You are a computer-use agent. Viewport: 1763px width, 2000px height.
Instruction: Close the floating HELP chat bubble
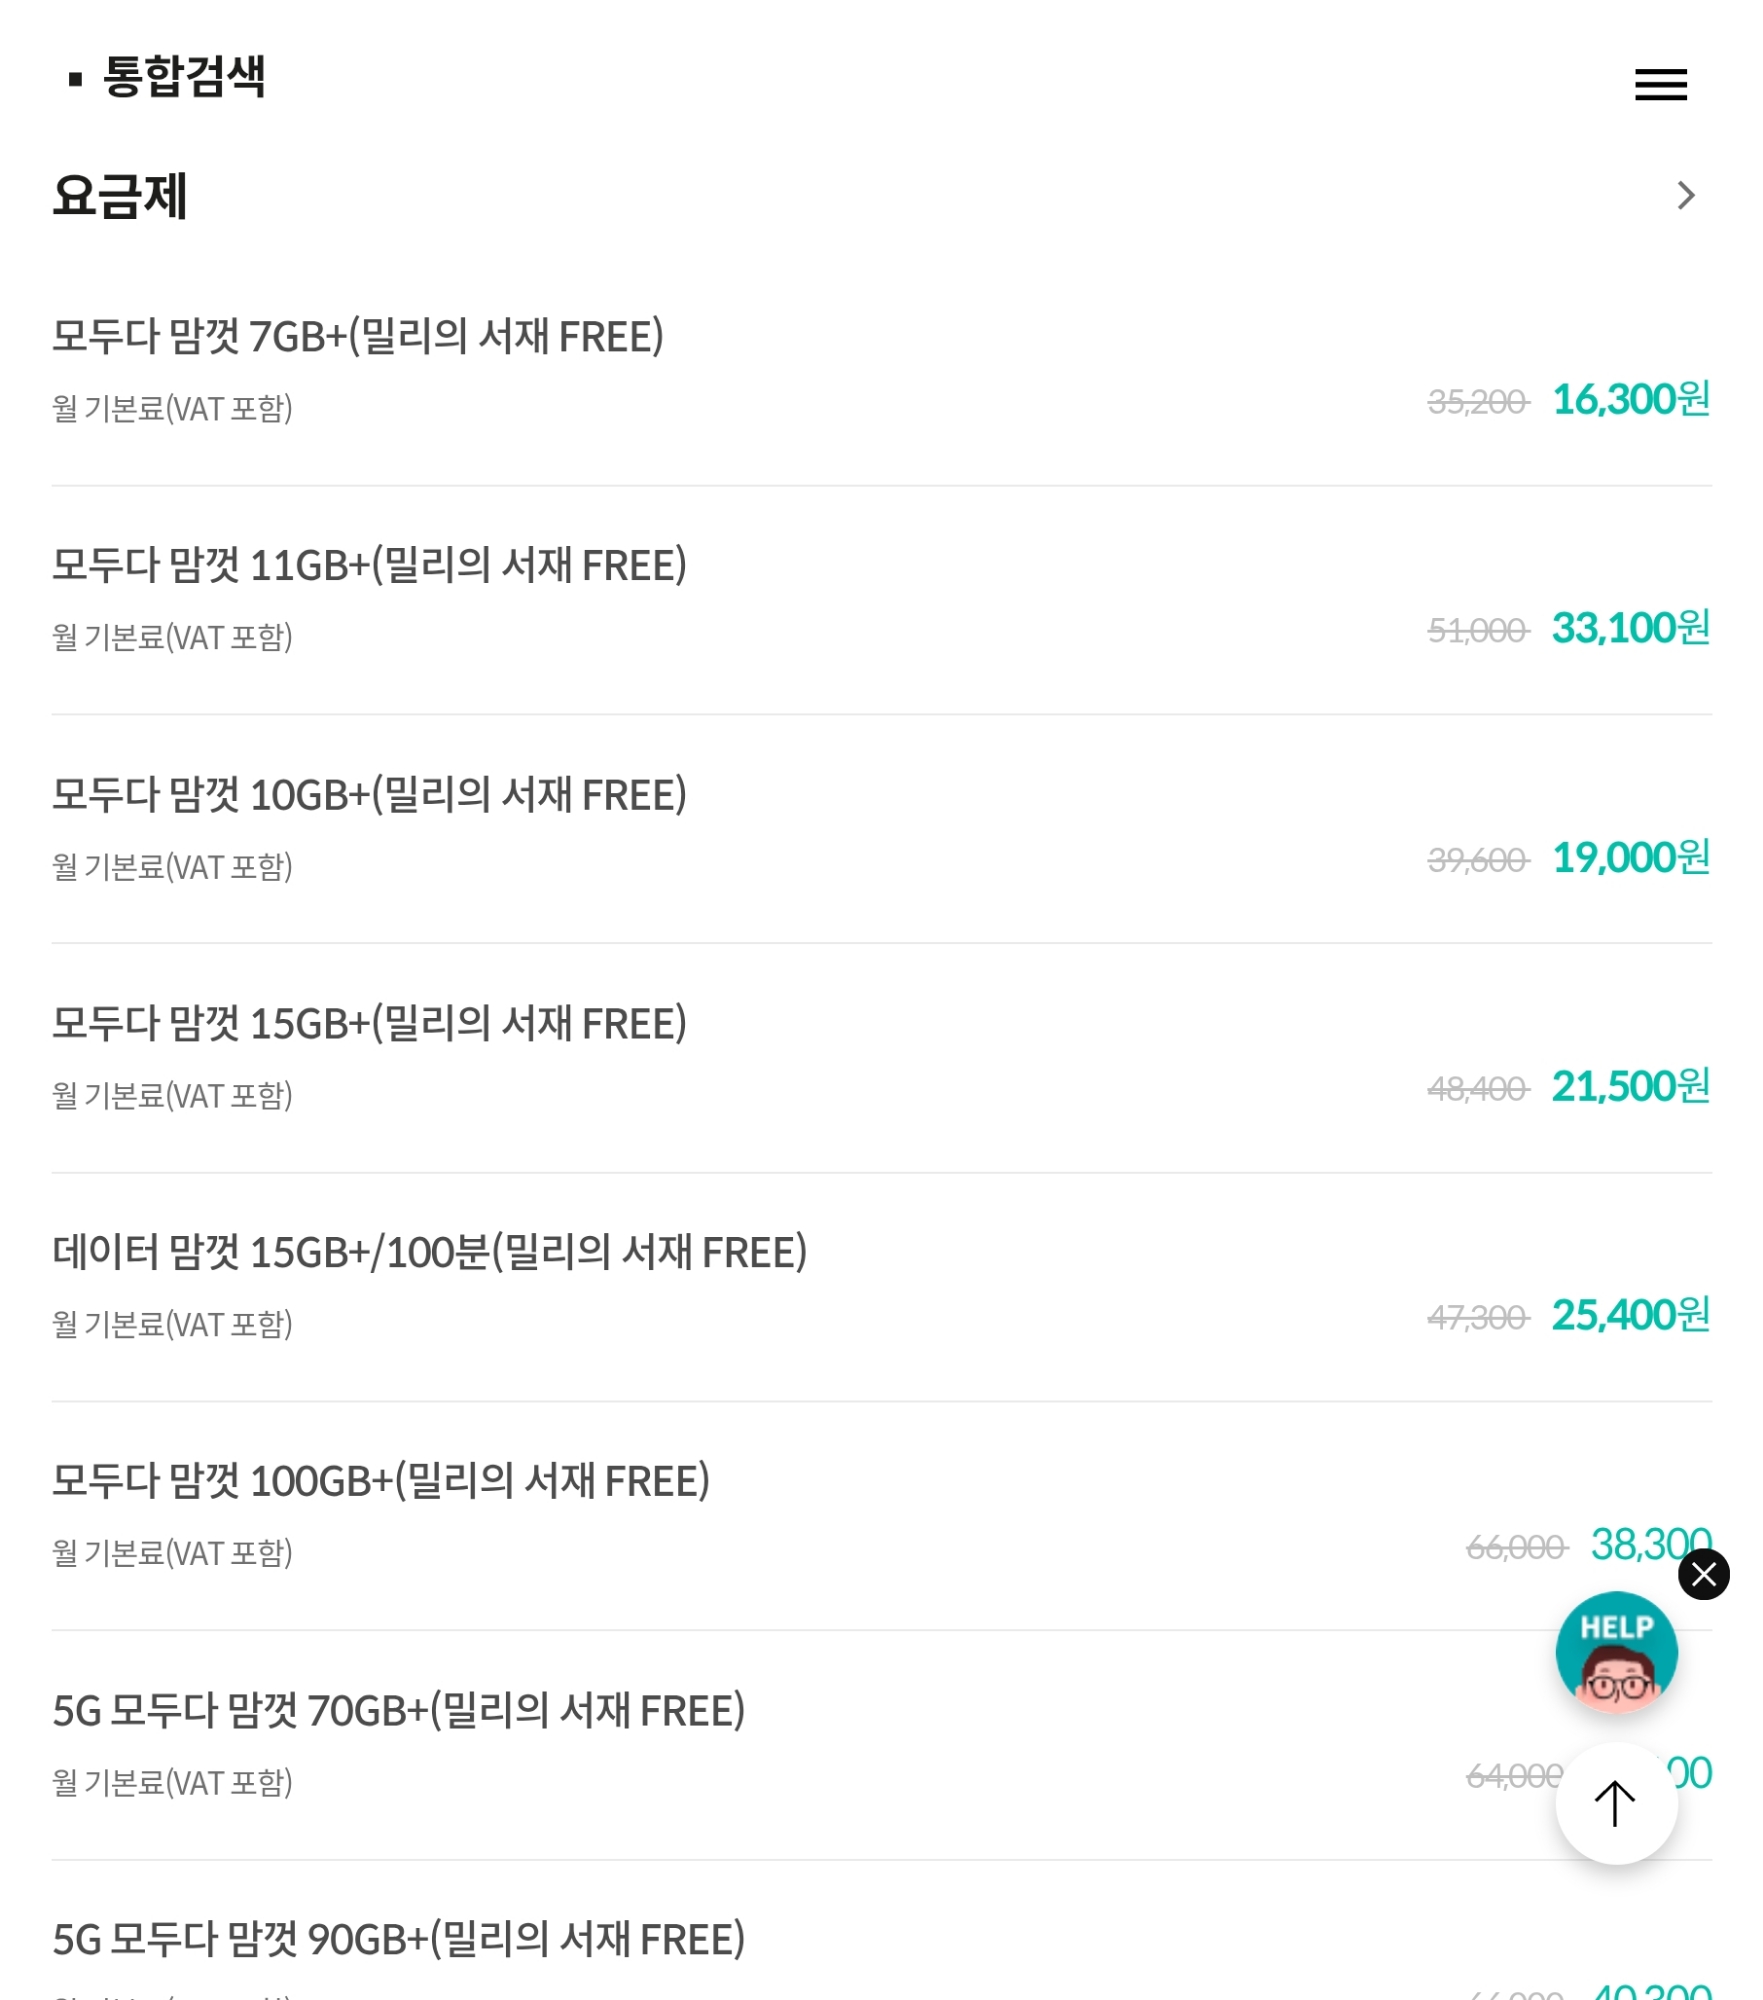pos(1703,1574)
